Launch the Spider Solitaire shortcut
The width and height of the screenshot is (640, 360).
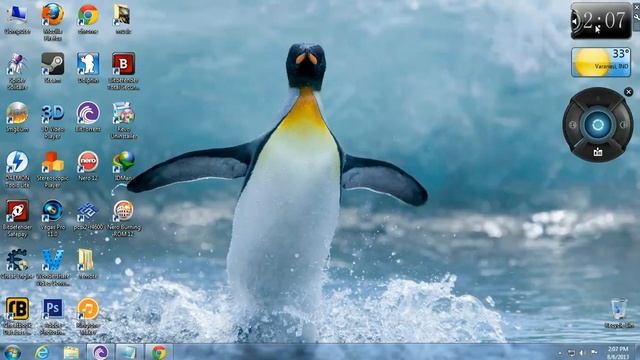[x=17, y=71]
